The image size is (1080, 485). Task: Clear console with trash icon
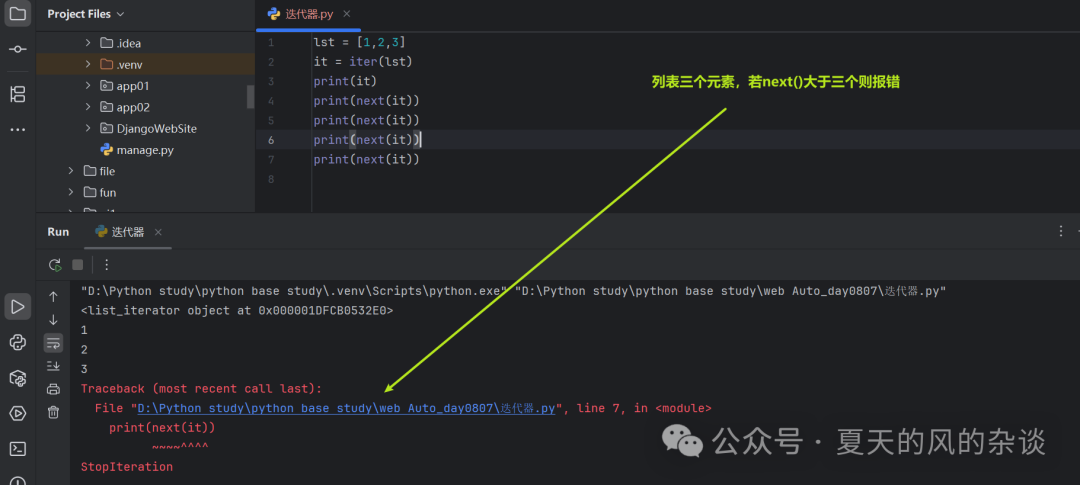point(53,412)
